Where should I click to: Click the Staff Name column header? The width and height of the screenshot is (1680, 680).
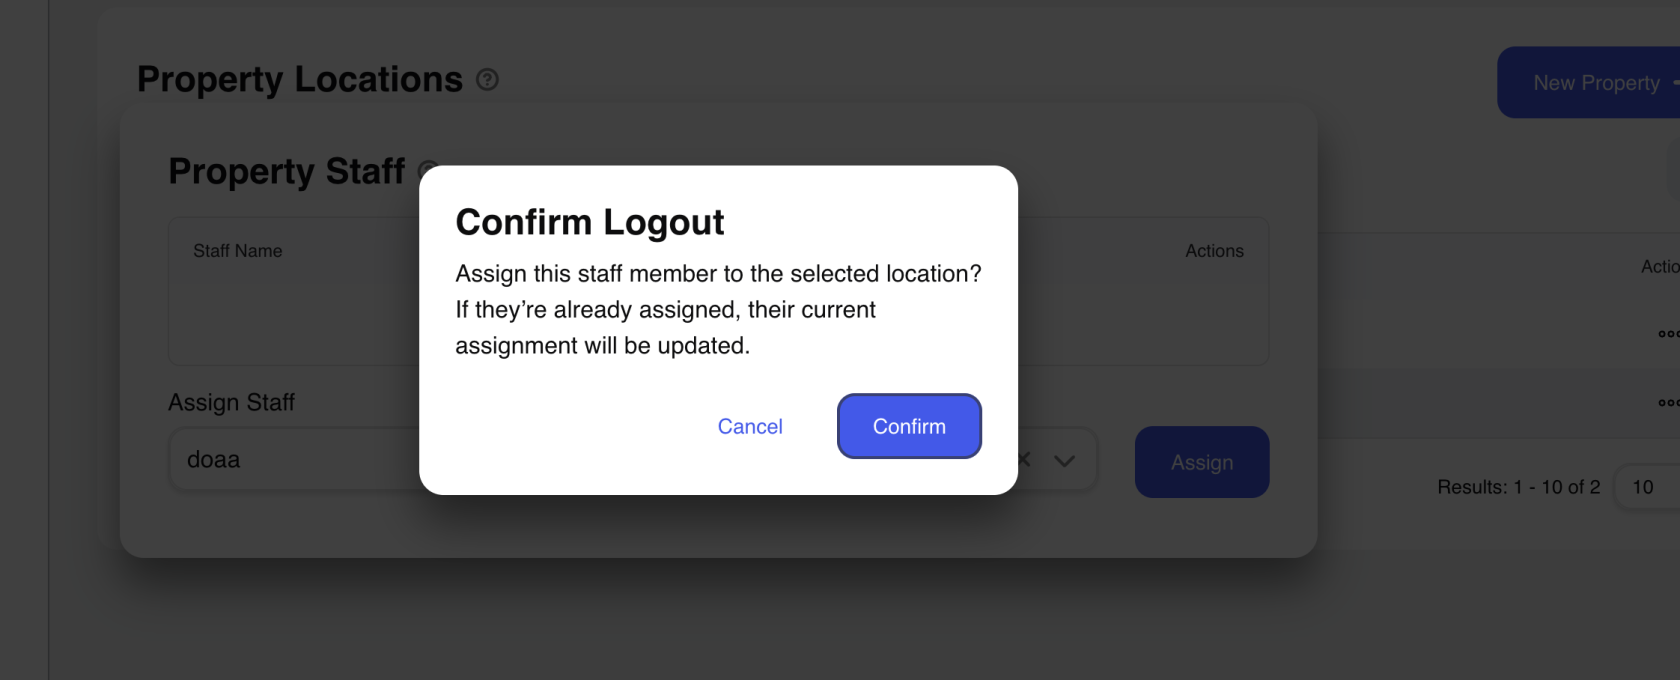tap(238, 251)
